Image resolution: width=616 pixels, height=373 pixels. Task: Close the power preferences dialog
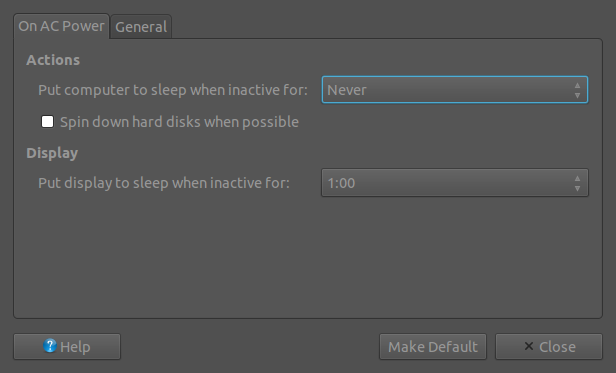548,346
